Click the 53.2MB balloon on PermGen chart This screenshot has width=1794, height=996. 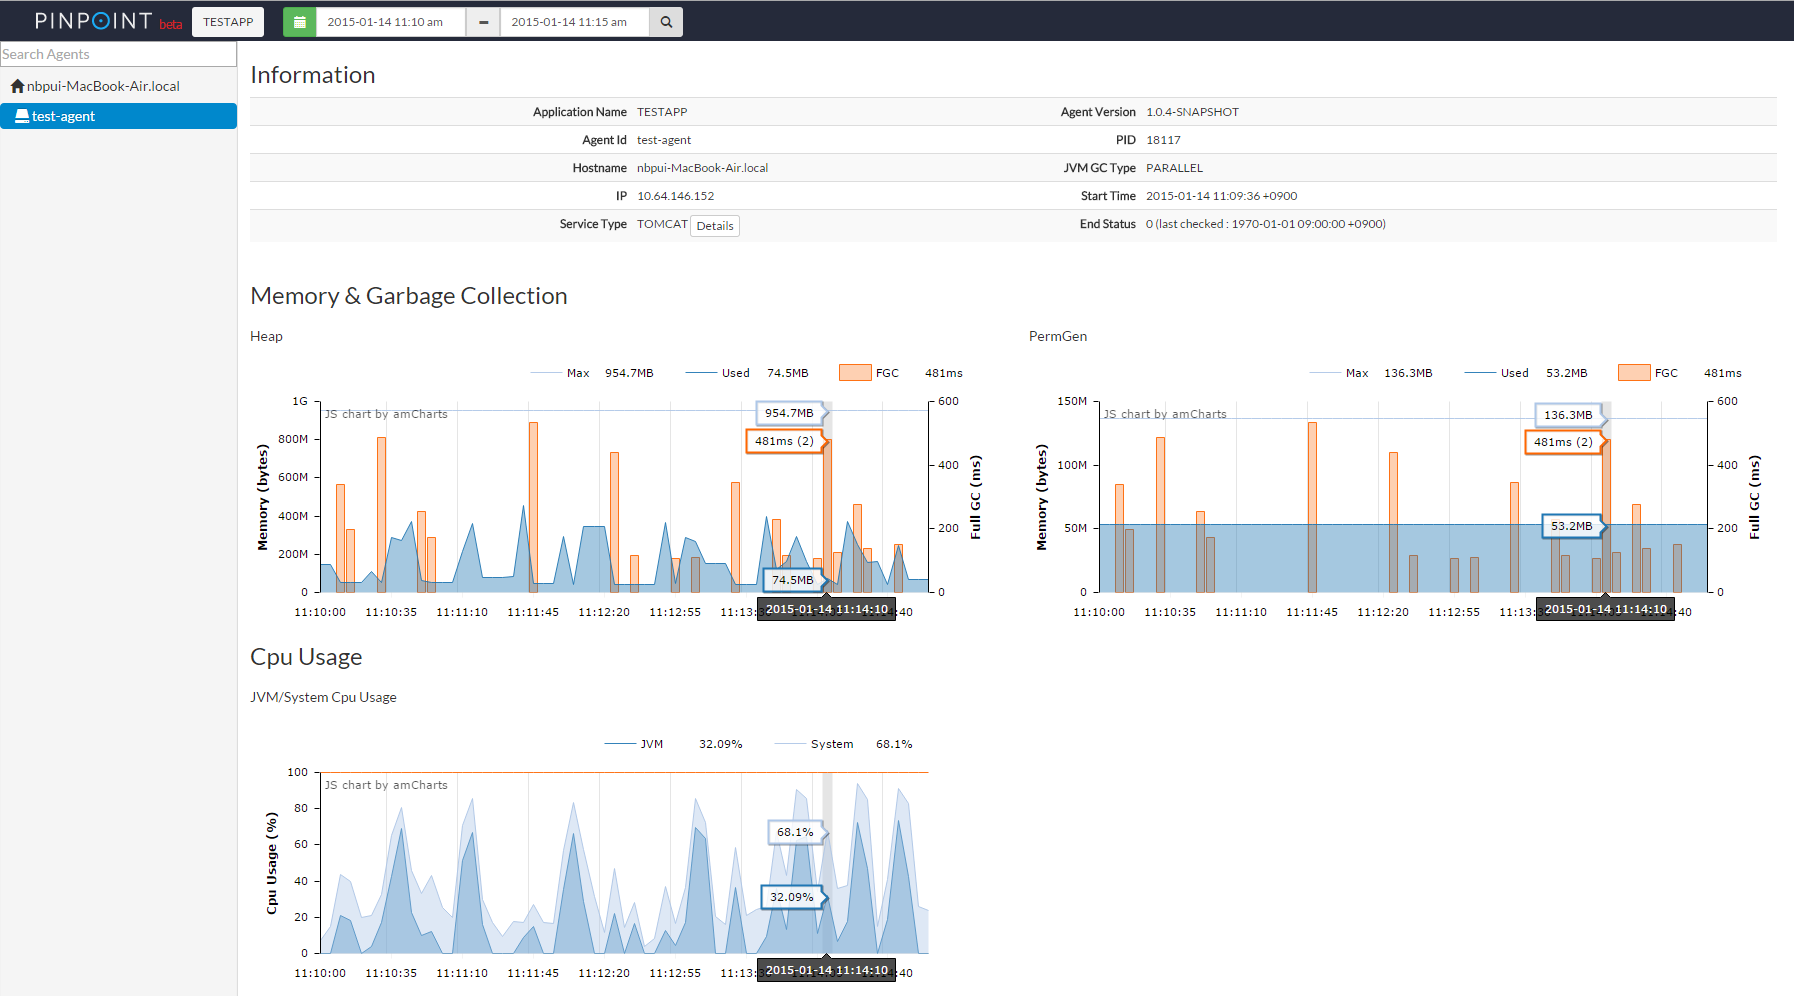pyautogui.click(x=1571, y=526)
